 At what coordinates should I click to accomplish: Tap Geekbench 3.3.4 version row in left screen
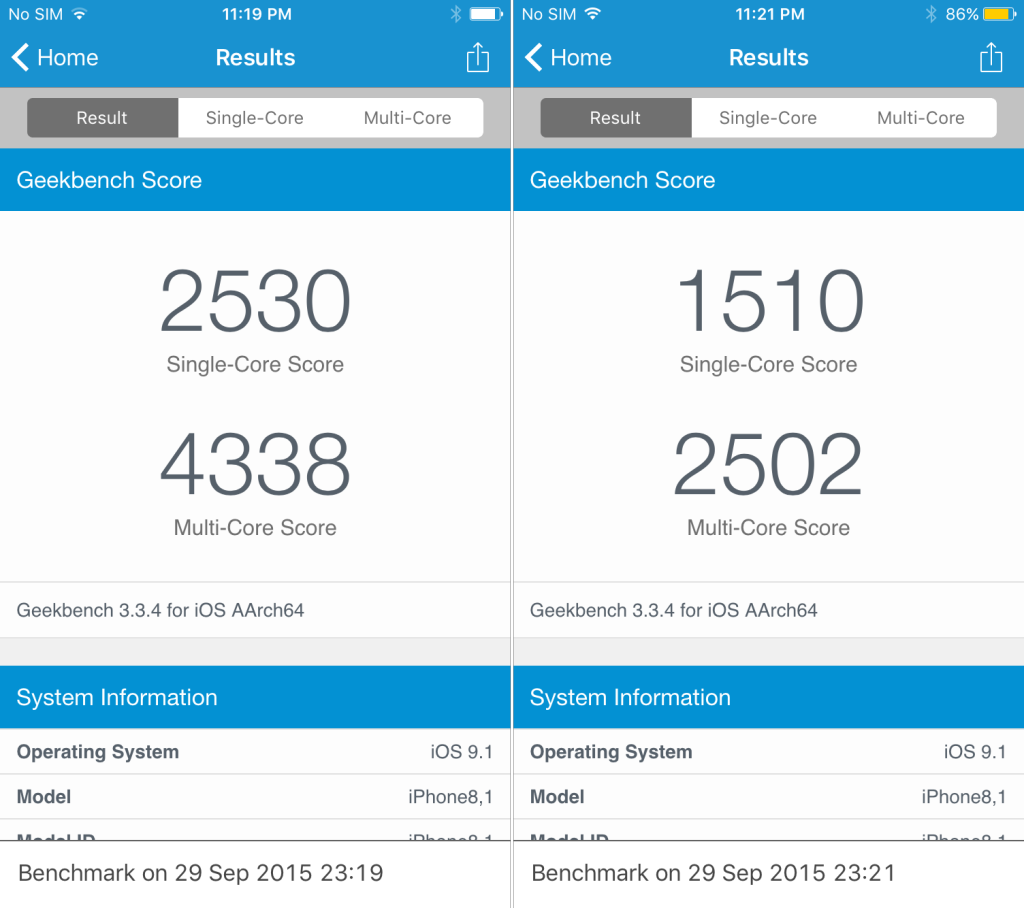255,610
